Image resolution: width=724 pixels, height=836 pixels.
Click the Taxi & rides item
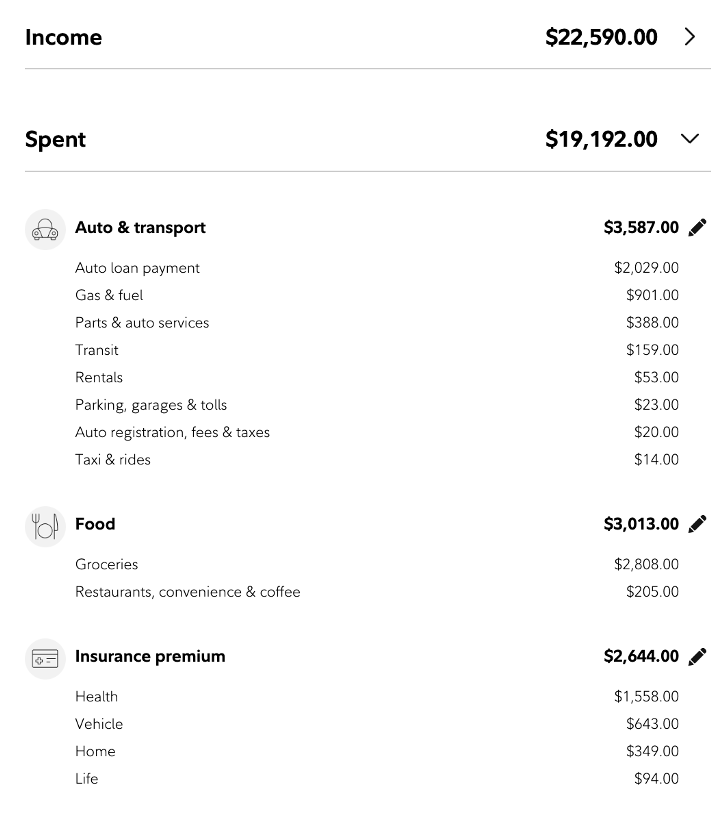coord(377,460)
